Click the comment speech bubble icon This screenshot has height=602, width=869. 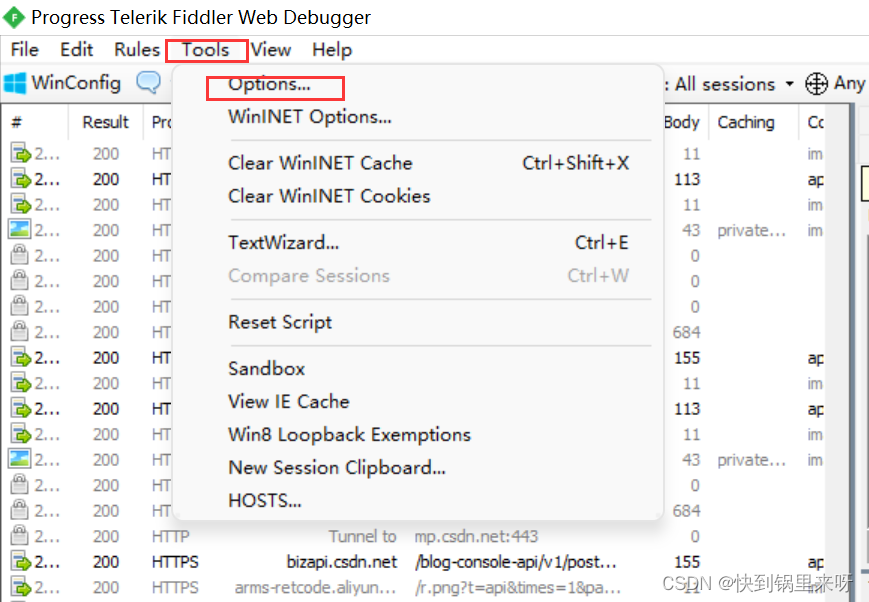[148, 83]
